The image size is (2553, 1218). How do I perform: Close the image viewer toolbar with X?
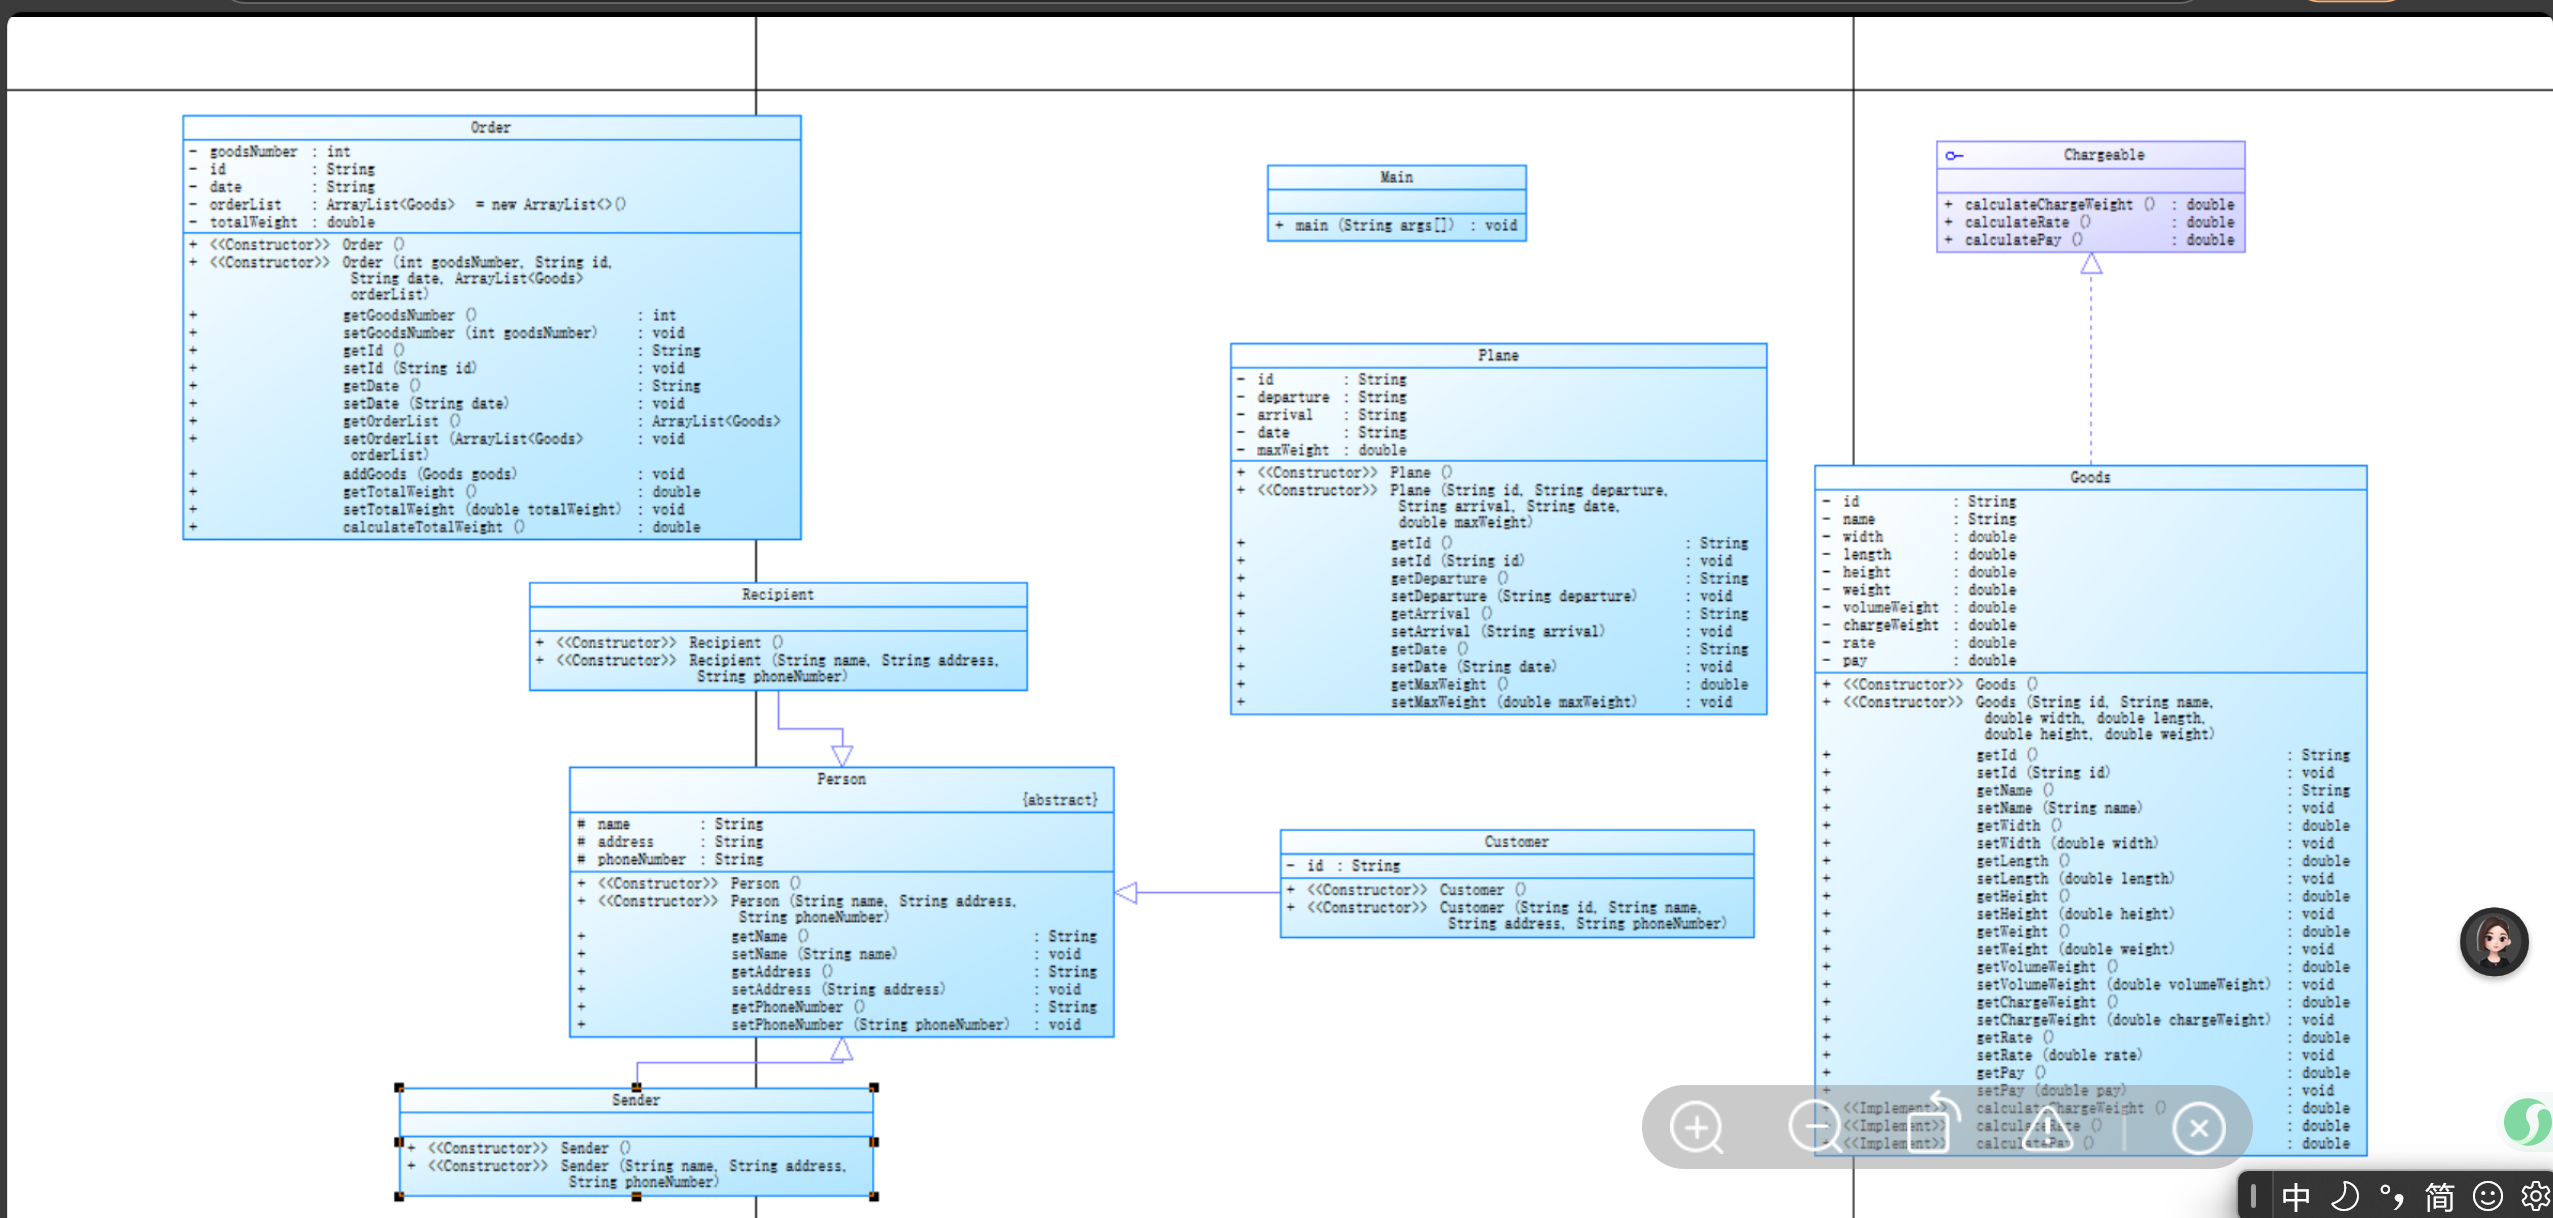[x=2198, y=1128]
